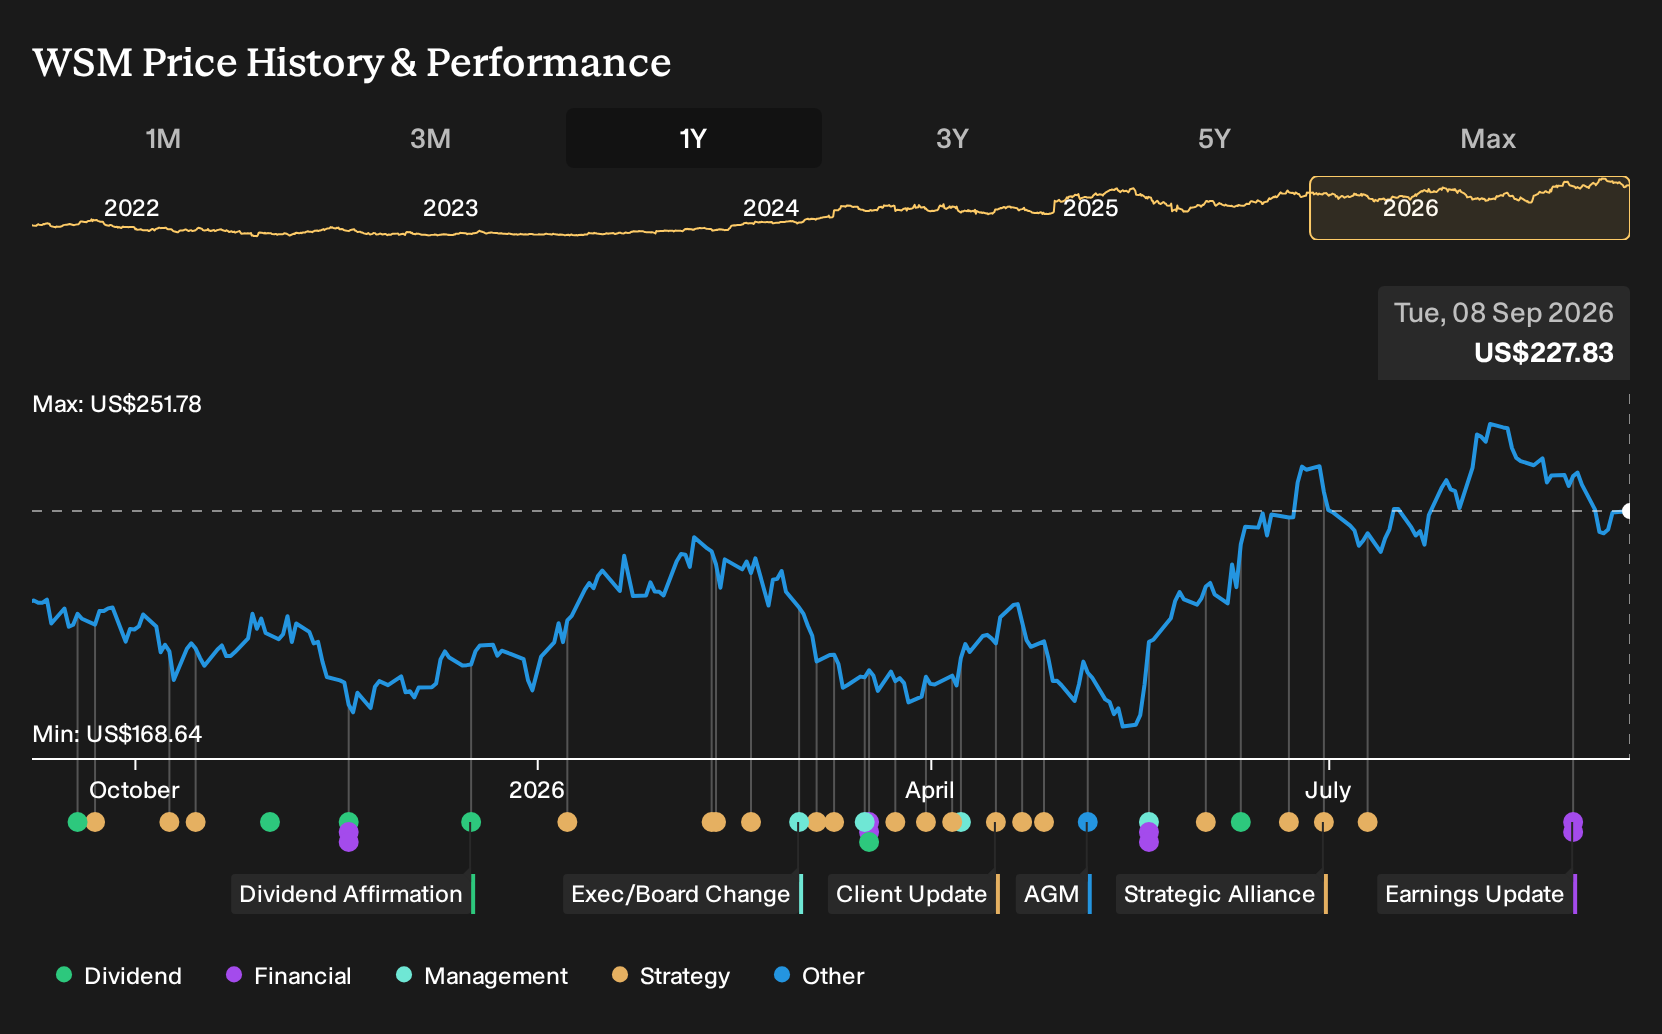This screenshot has height=1034, width=1662.
Task: Click the 2024 label in overview chart
Action: (771, 208)
